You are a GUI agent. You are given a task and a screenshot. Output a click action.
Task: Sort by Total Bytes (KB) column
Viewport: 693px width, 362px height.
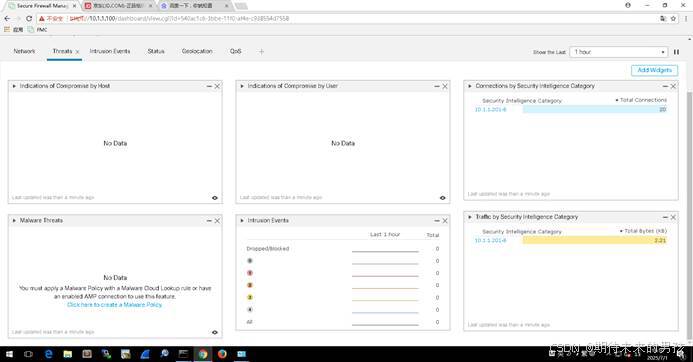[x=644, y=231]
